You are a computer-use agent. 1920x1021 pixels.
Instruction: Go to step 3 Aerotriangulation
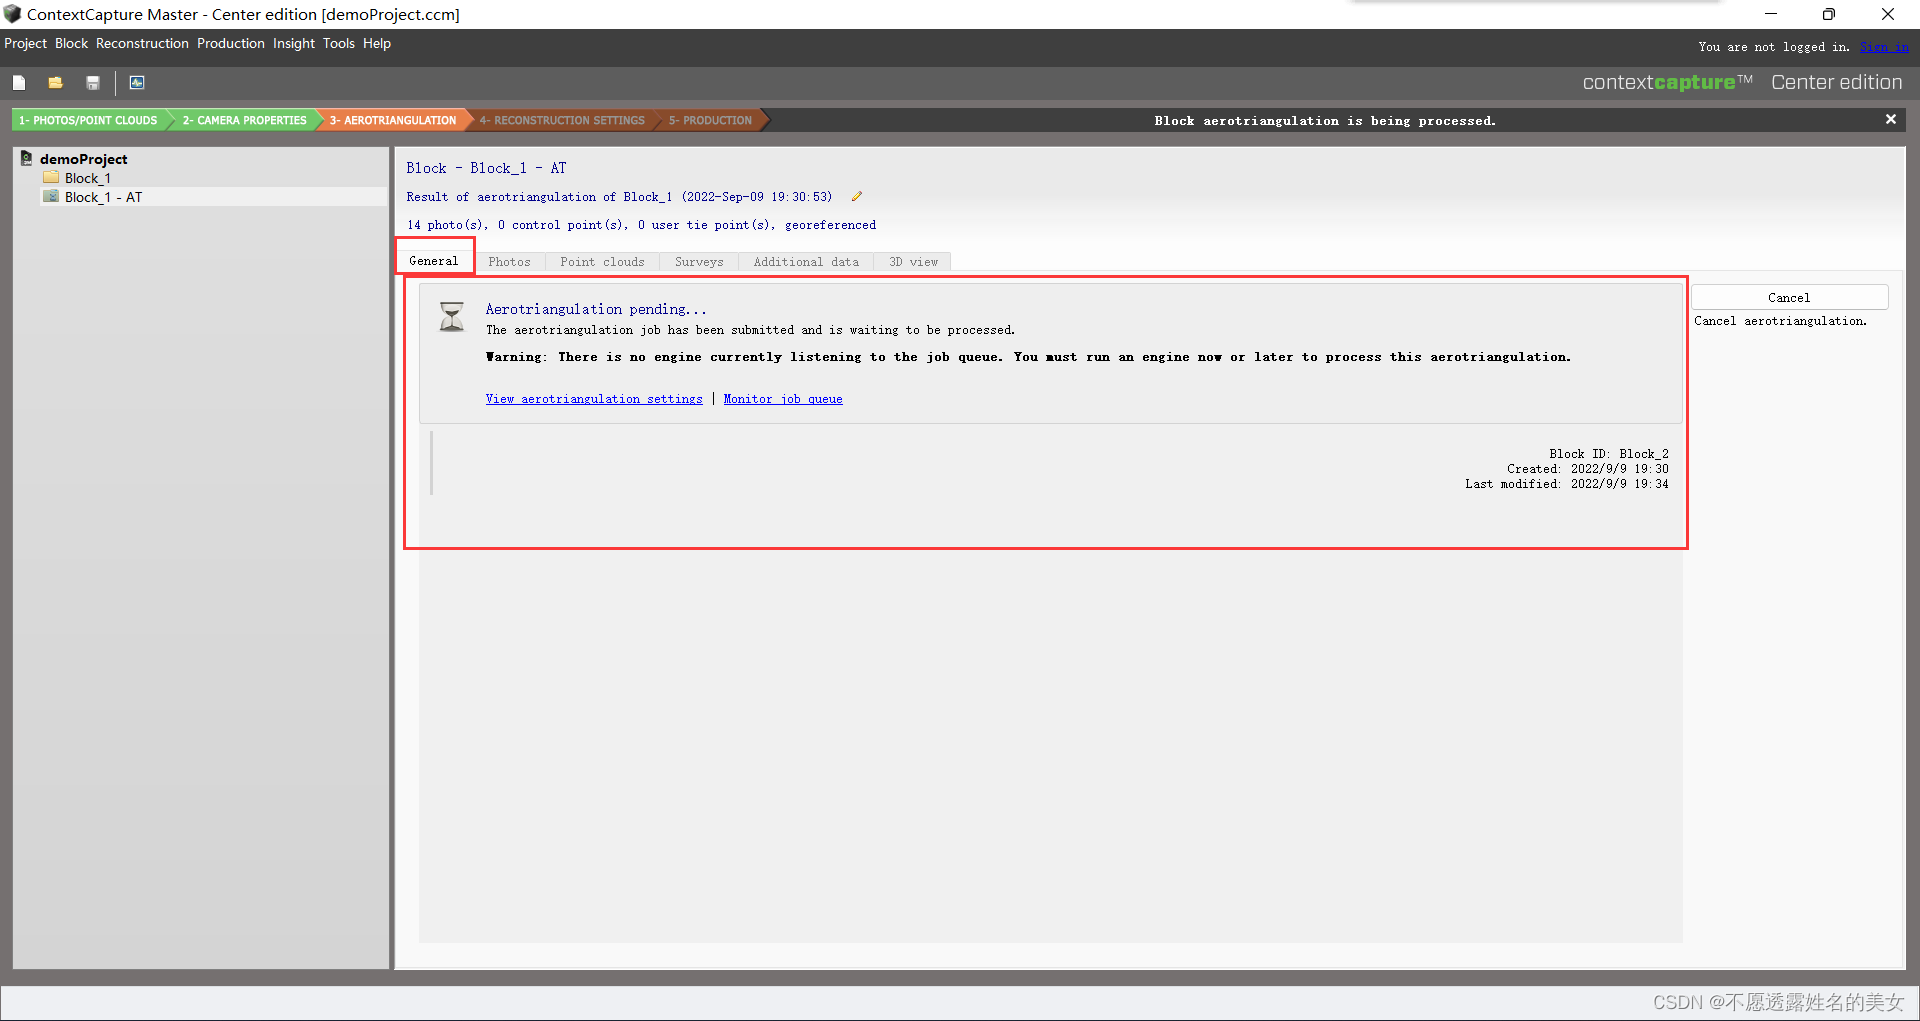(x=393, y=120)
